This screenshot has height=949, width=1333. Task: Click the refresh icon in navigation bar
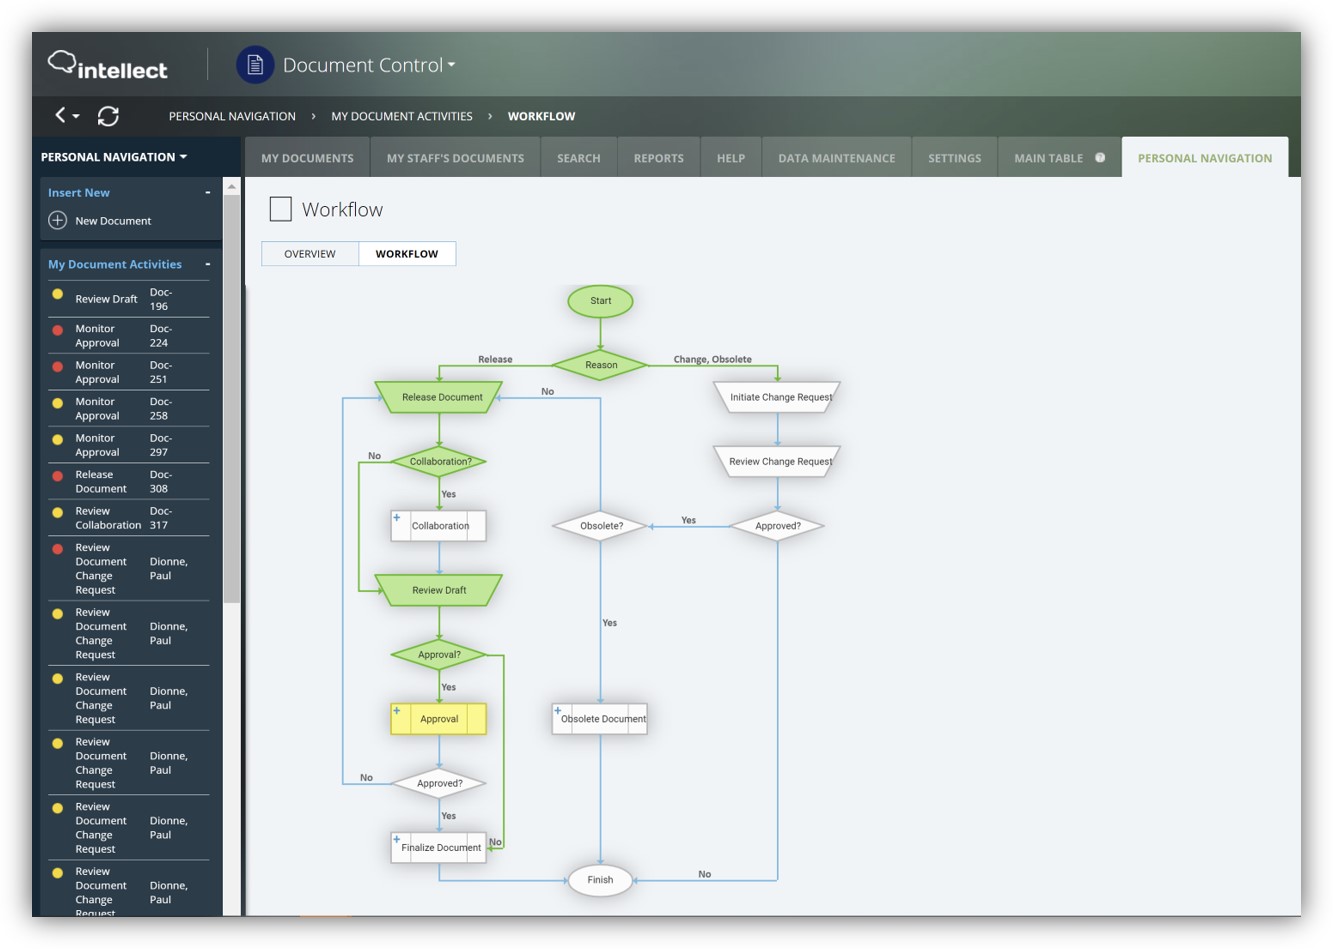point(108,116)
